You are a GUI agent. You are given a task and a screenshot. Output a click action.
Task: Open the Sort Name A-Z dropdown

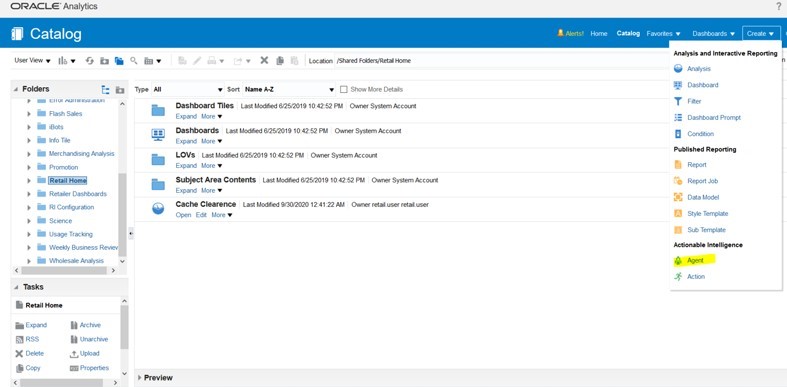tap(289, 89)
